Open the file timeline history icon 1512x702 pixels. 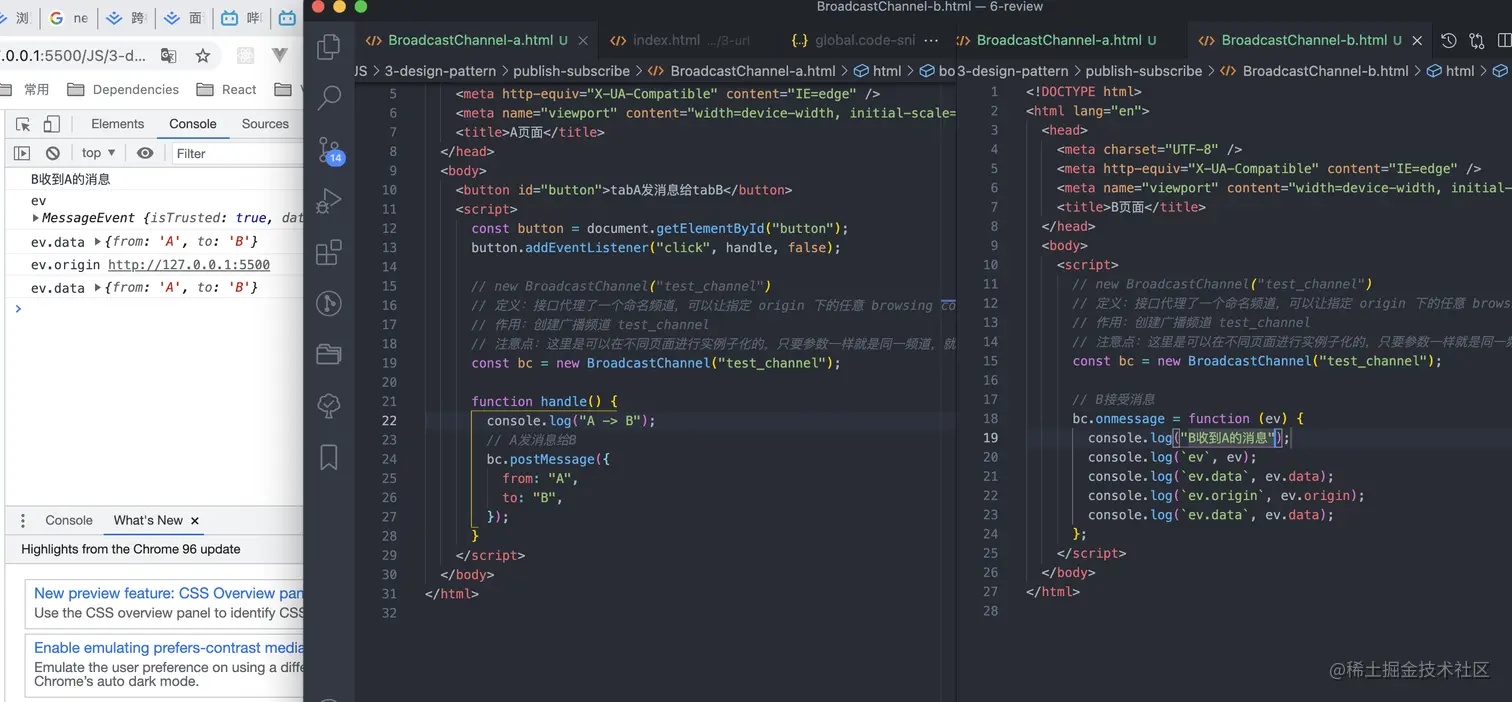point(1448,41)
